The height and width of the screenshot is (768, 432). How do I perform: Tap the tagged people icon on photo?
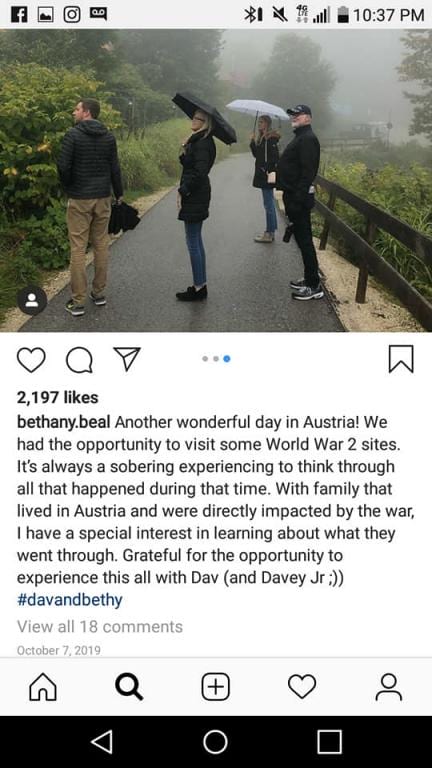(32, 300)
